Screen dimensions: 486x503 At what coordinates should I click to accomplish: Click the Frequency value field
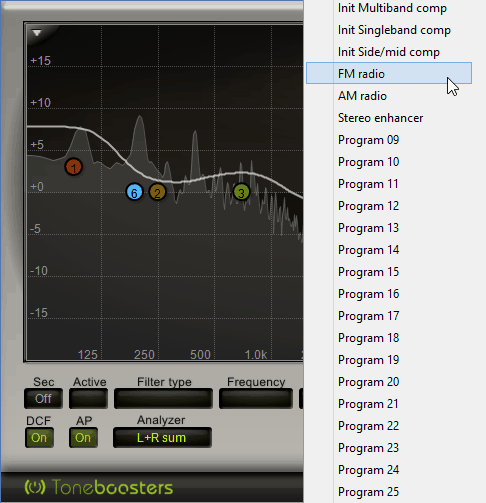click(x=256, y=398)
